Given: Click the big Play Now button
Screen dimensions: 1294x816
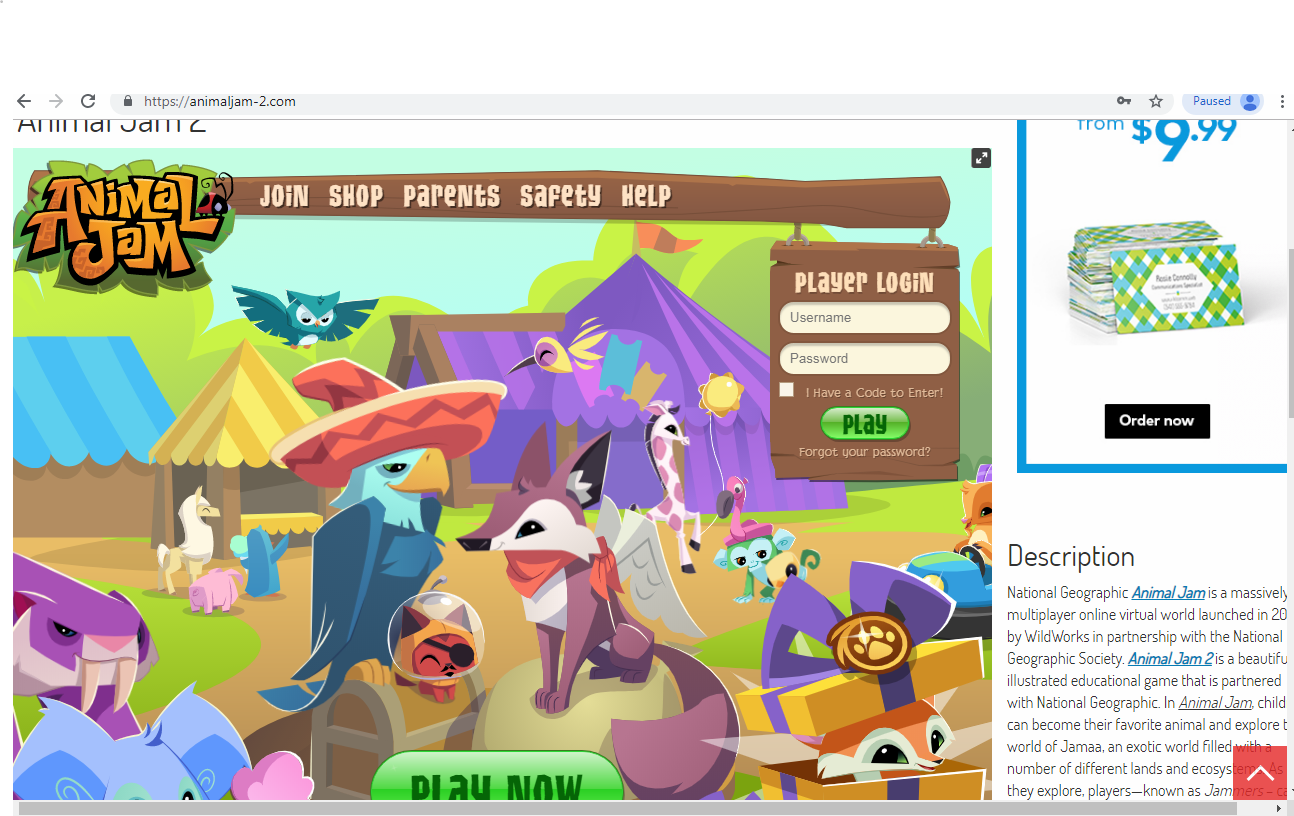Looking at the screenshot, I should (x=497, y=777).
